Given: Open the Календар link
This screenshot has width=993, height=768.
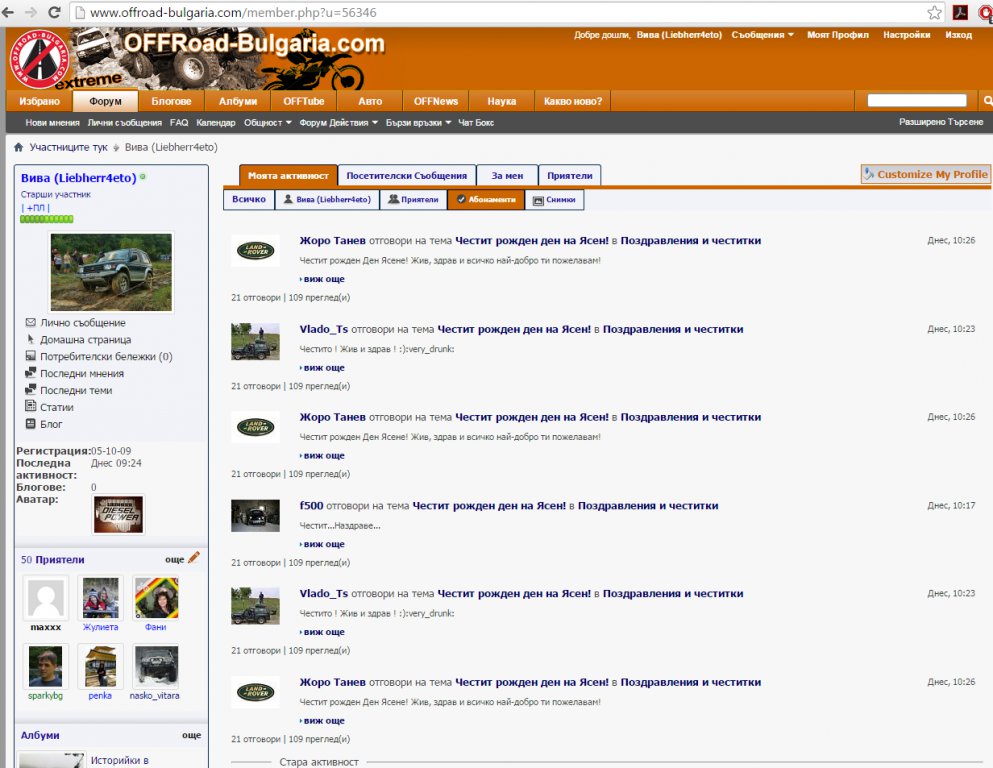Looking at the screenshot, I should [215, 123].
